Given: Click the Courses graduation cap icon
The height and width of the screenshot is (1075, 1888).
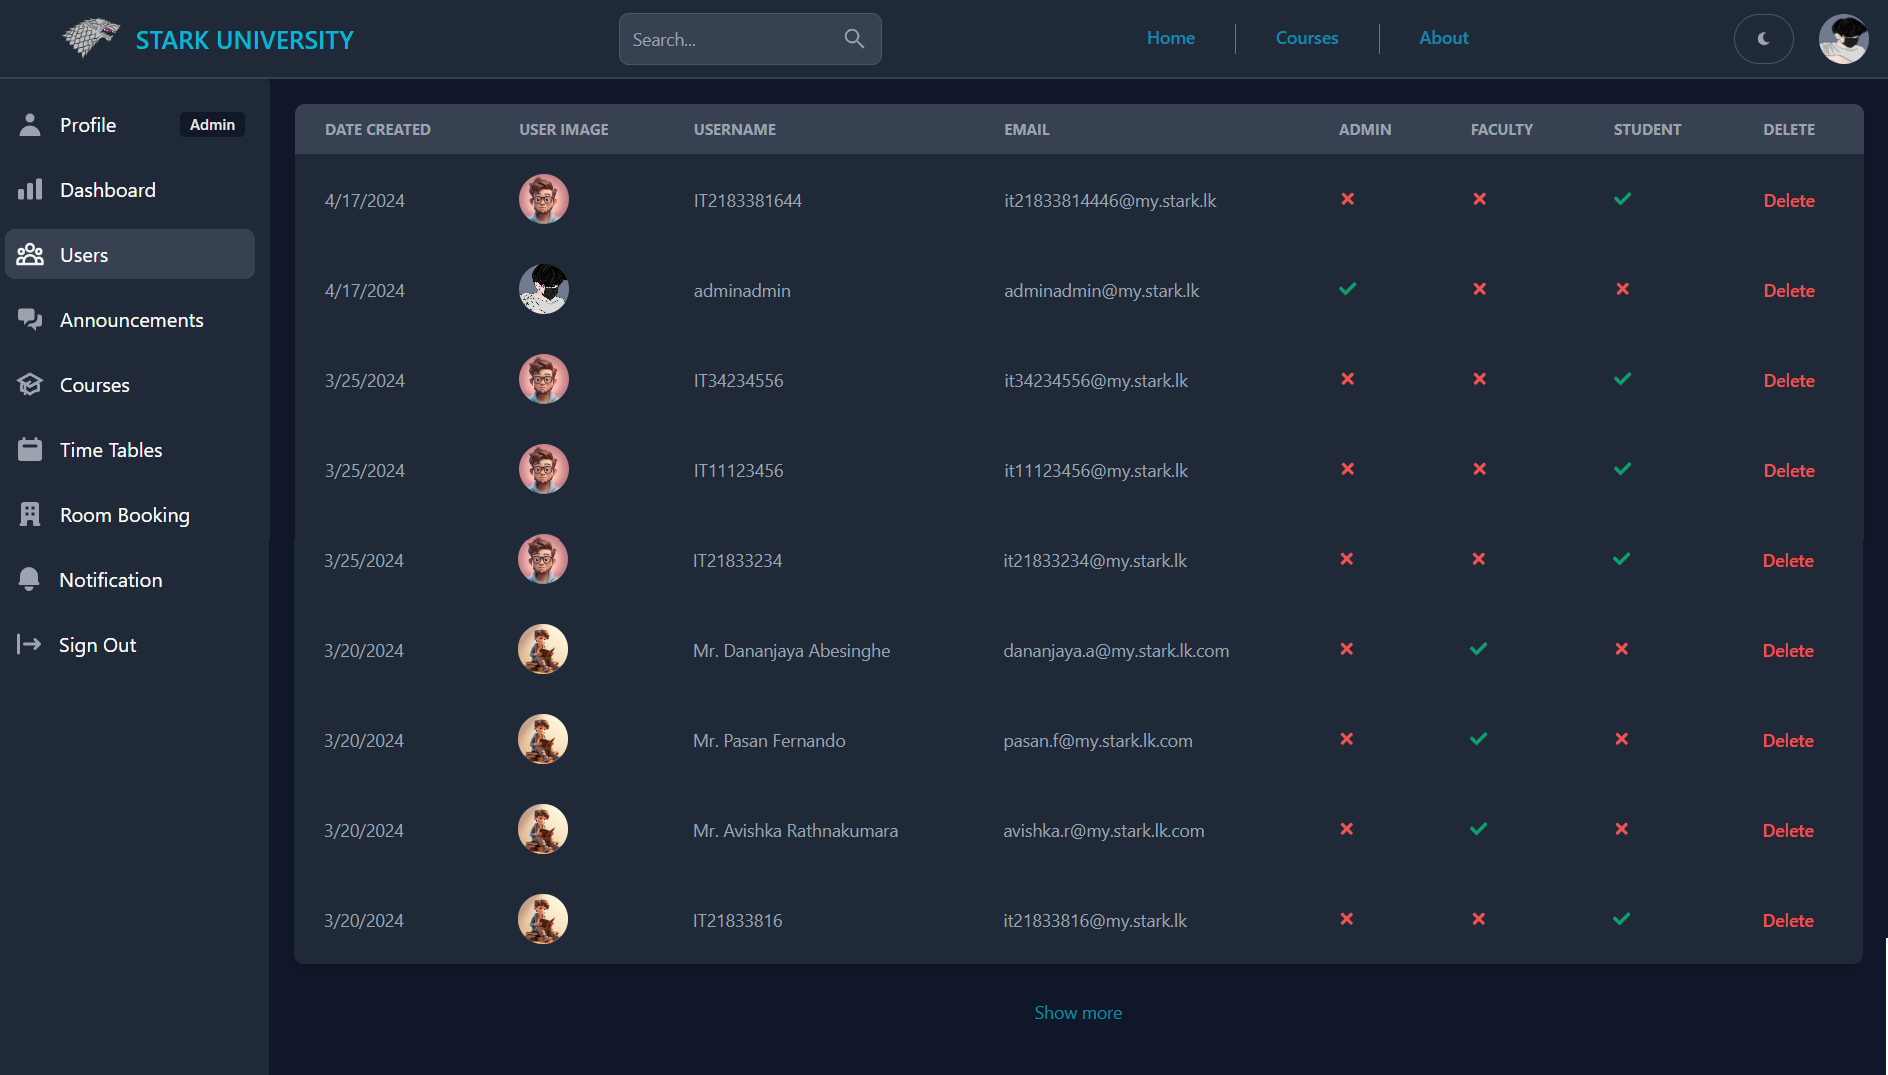Looking at the screenshot, I should click(x=30, y=384).
